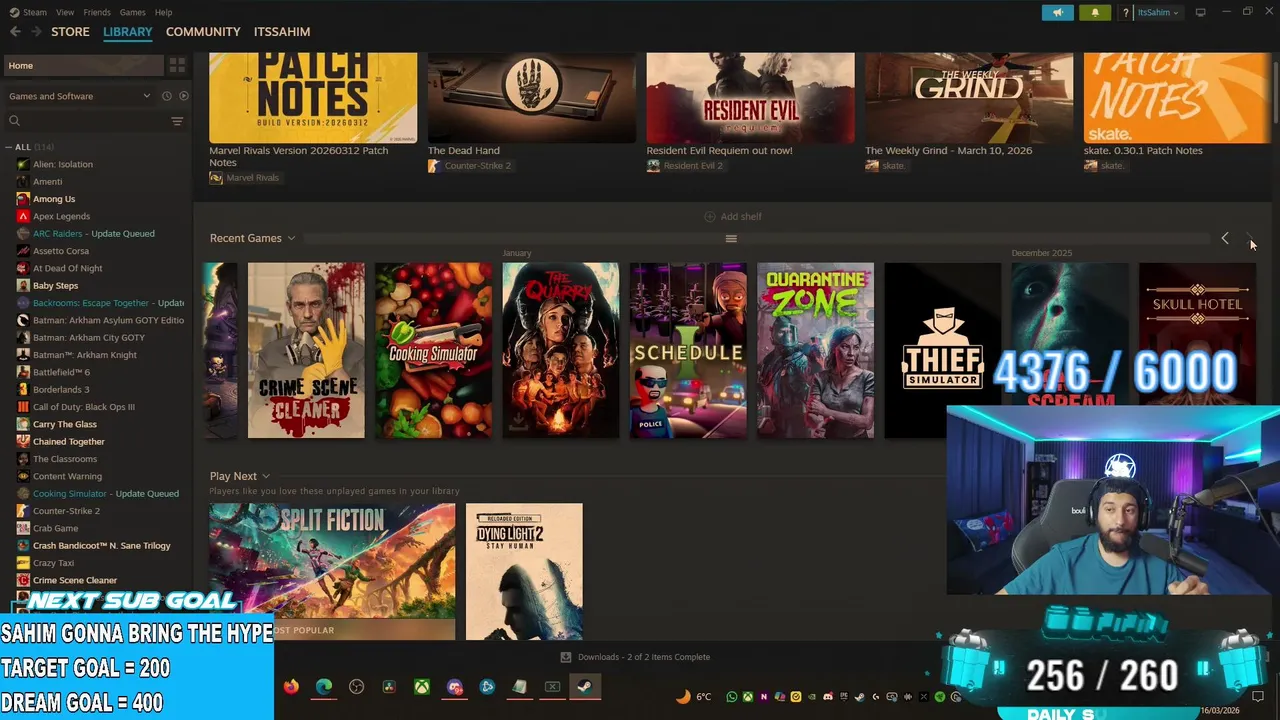The image size is (1280, 720).
Task: Open the ItsSahim account dropdown
Action: pyautogui.click(x=1159, y=12)
